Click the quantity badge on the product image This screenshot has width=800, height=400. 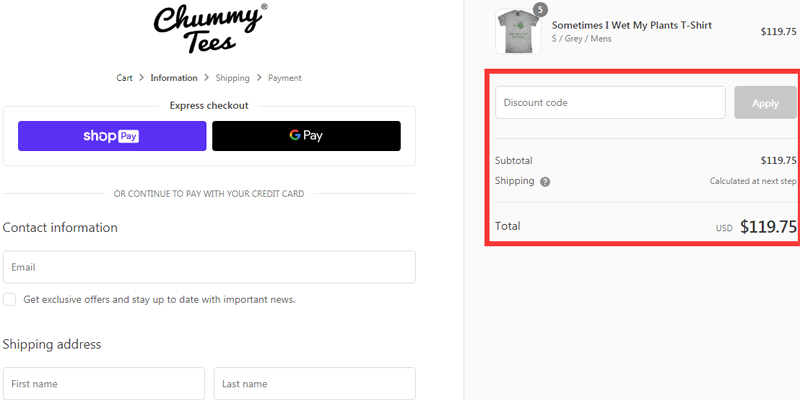540,10
